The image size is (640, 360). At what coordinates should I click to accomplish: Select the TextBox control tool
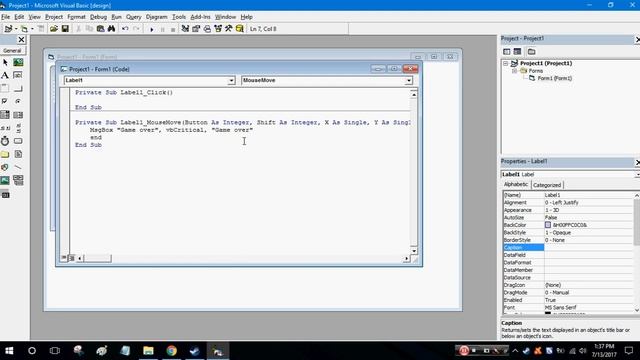[18, 76]
